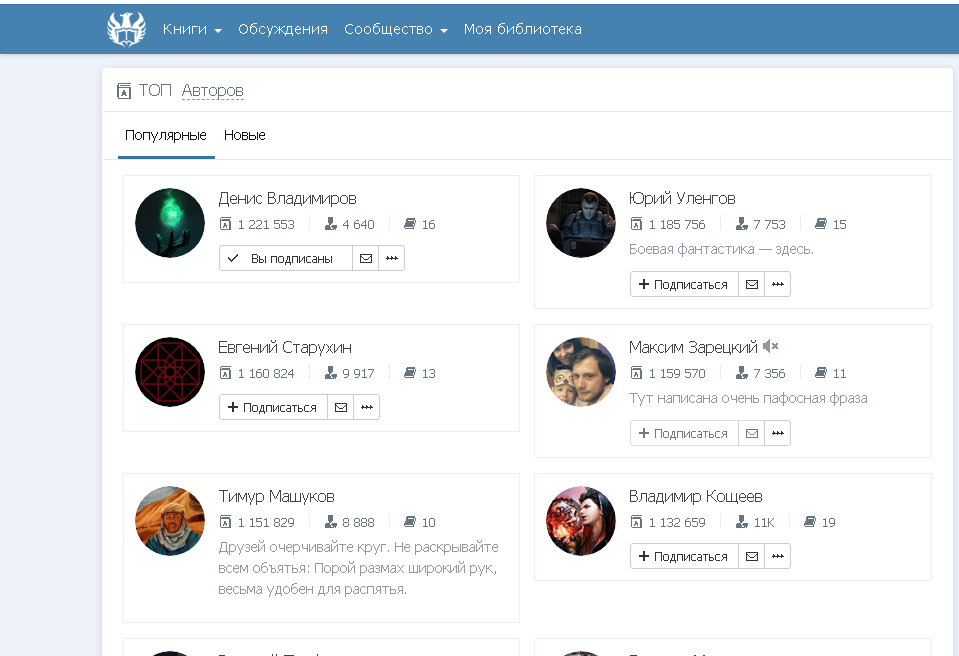Subscribe to Юрий Уленгов

point(684,284)
